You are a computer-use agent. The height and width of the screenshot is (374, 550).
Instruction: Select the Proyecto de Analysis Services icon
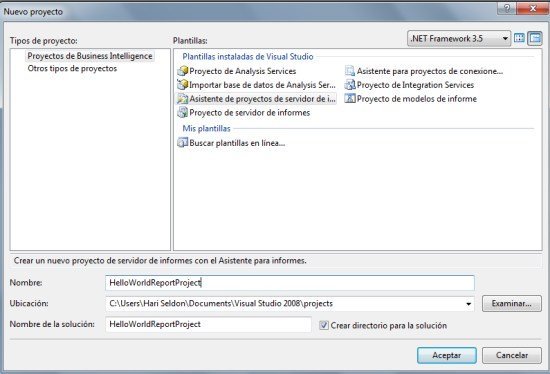coord(182,71)
